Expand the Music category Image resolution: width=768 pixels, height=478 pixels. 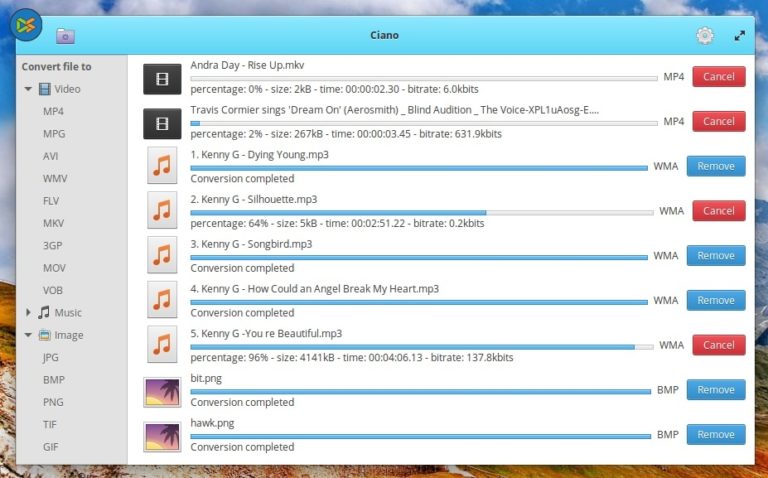29,313
